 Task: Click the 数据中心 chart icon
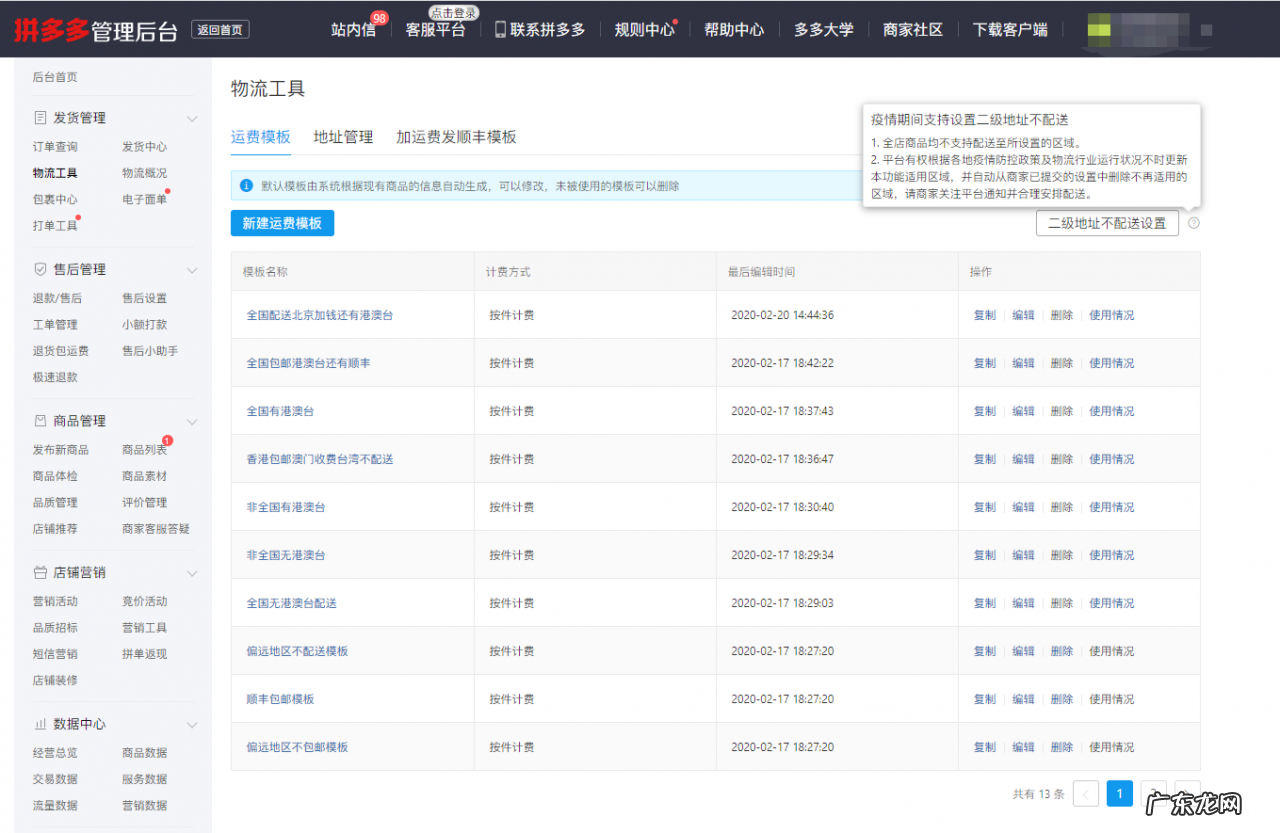tap(40, 724)
